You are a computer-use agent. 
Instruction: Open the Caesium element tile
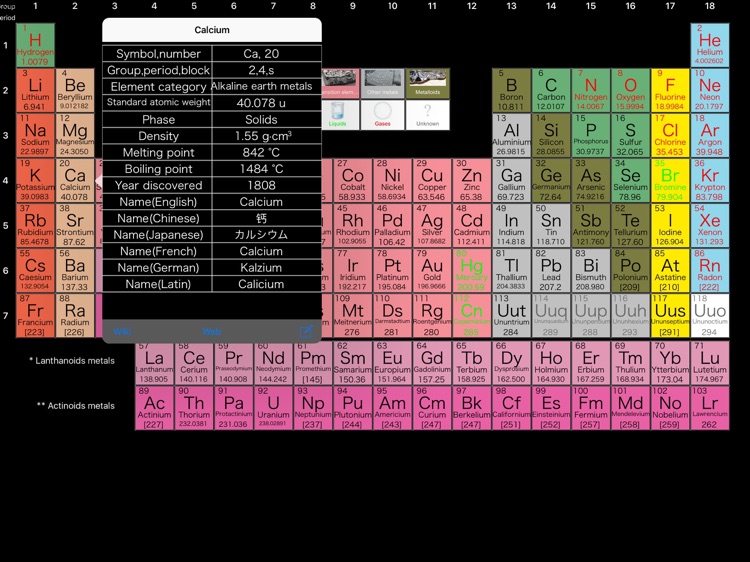35,270
